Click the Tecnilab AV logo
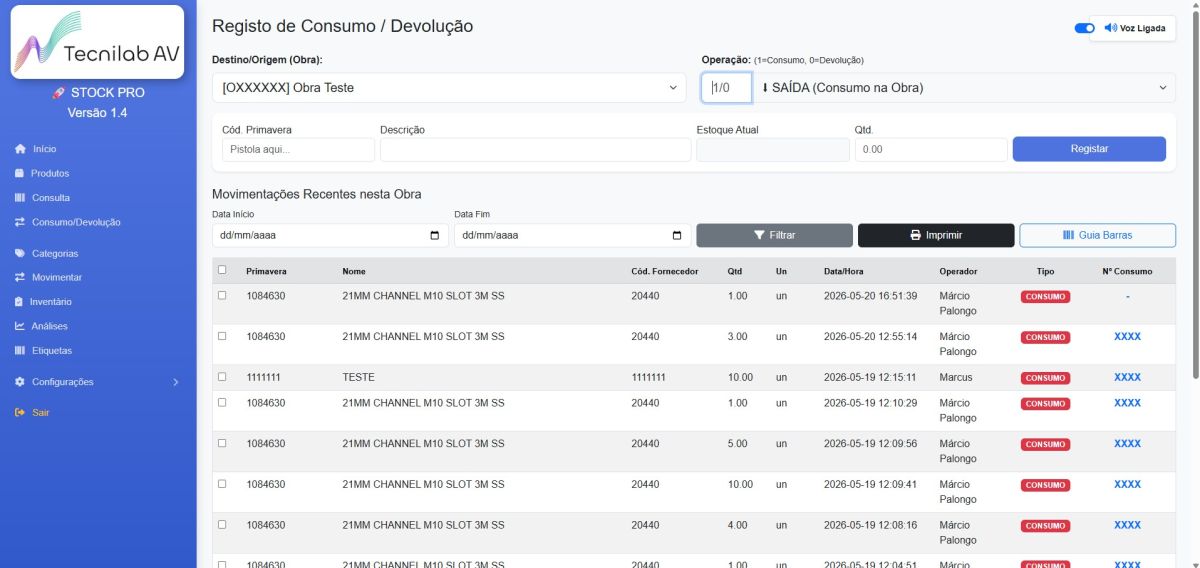 97,42
